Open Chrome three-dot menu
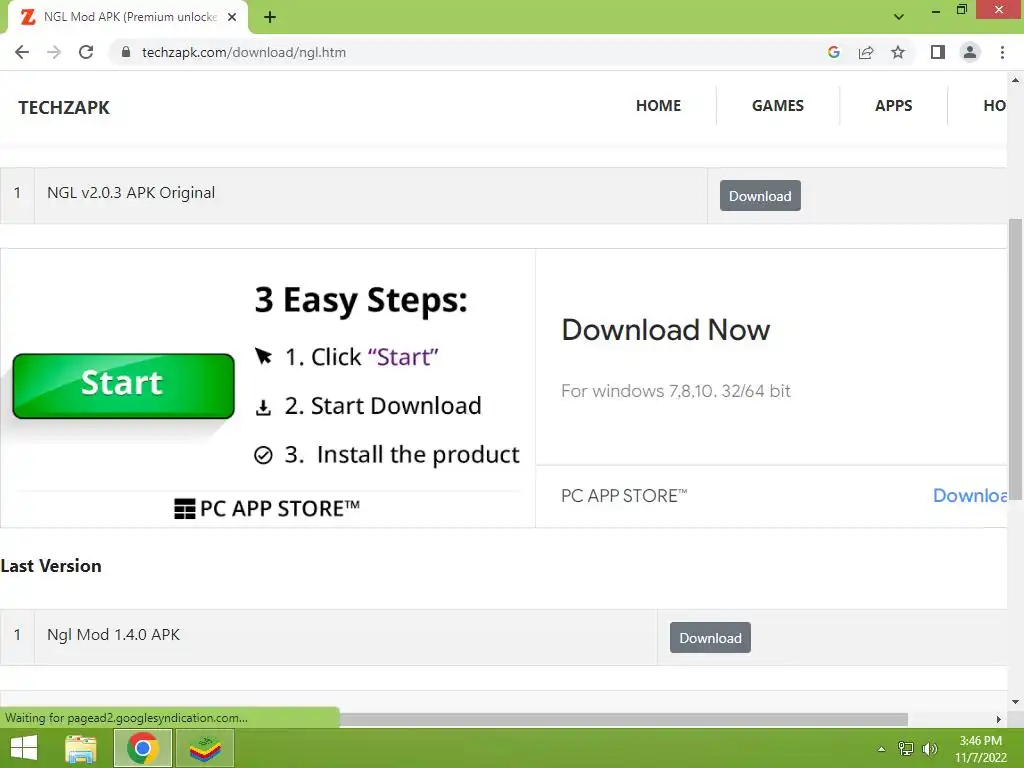The width and height of the screenshot is (1024, 768). point(1002,52)
